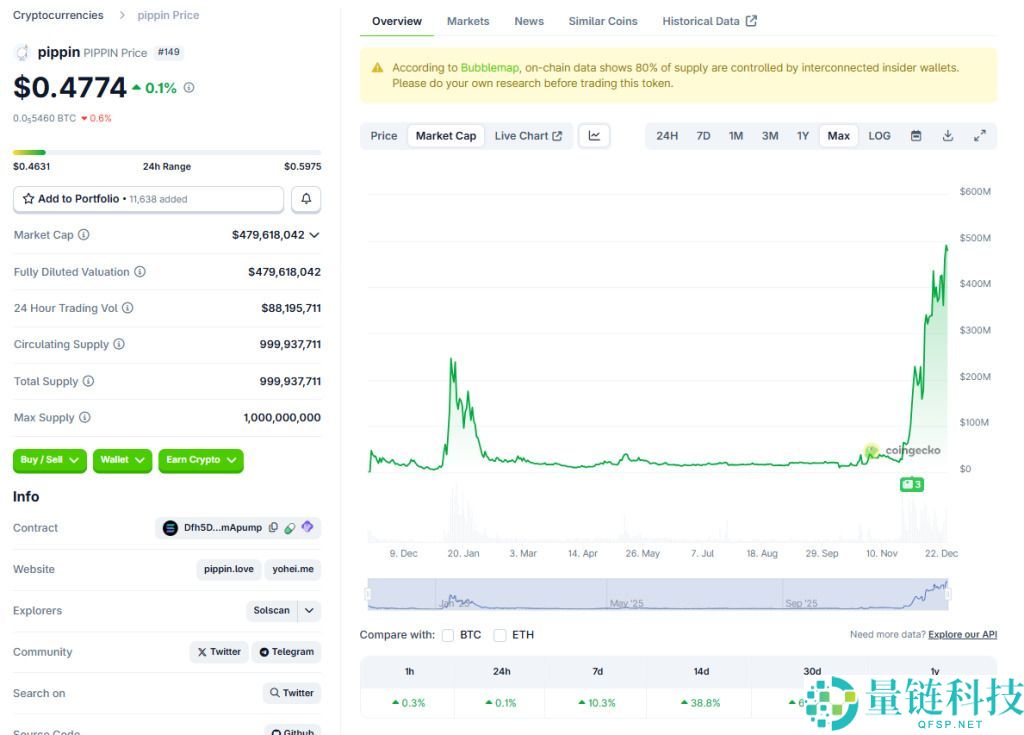Click the right handle of chart navigator
The image size is (1024, 735).
point(948,594)
